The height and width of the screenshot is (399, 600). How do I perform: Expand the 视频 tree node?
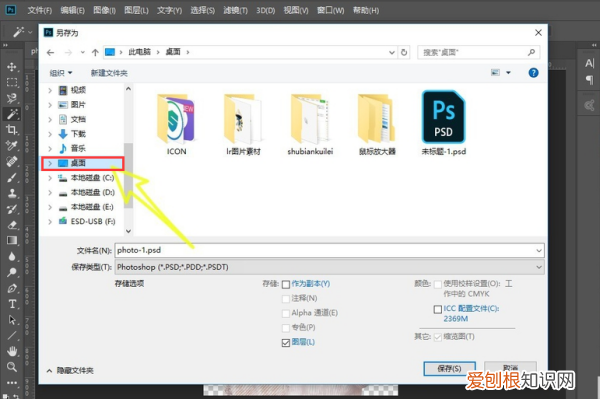[x=50, y=90]
